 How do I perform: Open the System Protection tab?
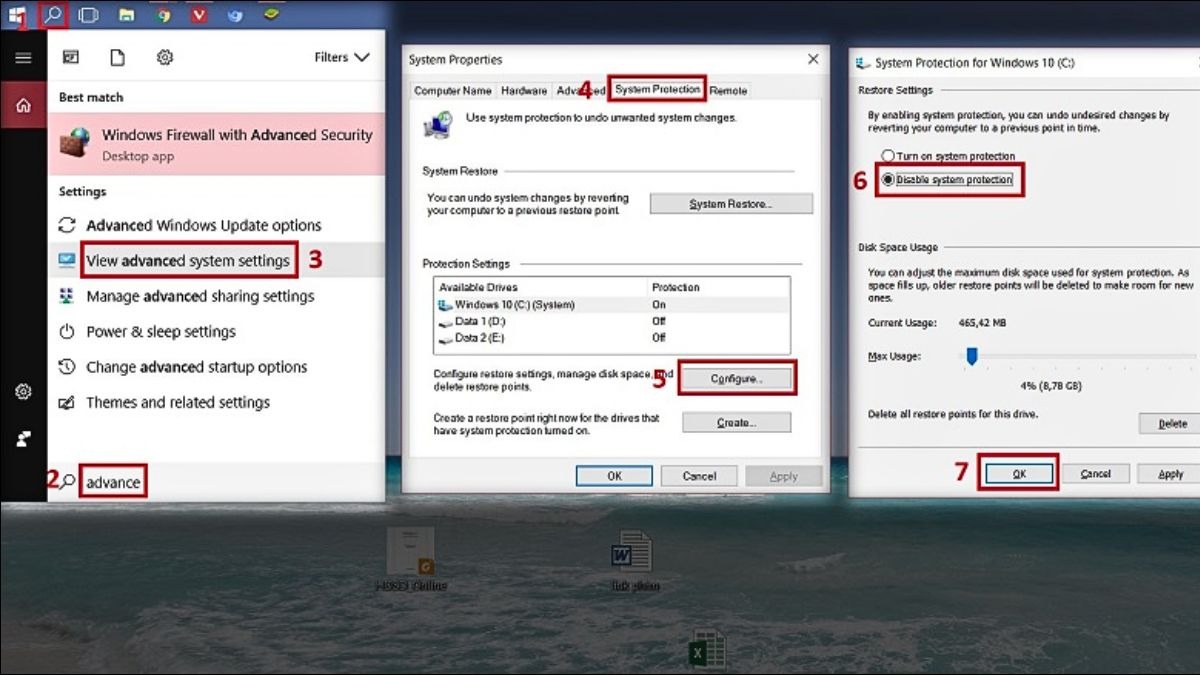coord(657,89)
